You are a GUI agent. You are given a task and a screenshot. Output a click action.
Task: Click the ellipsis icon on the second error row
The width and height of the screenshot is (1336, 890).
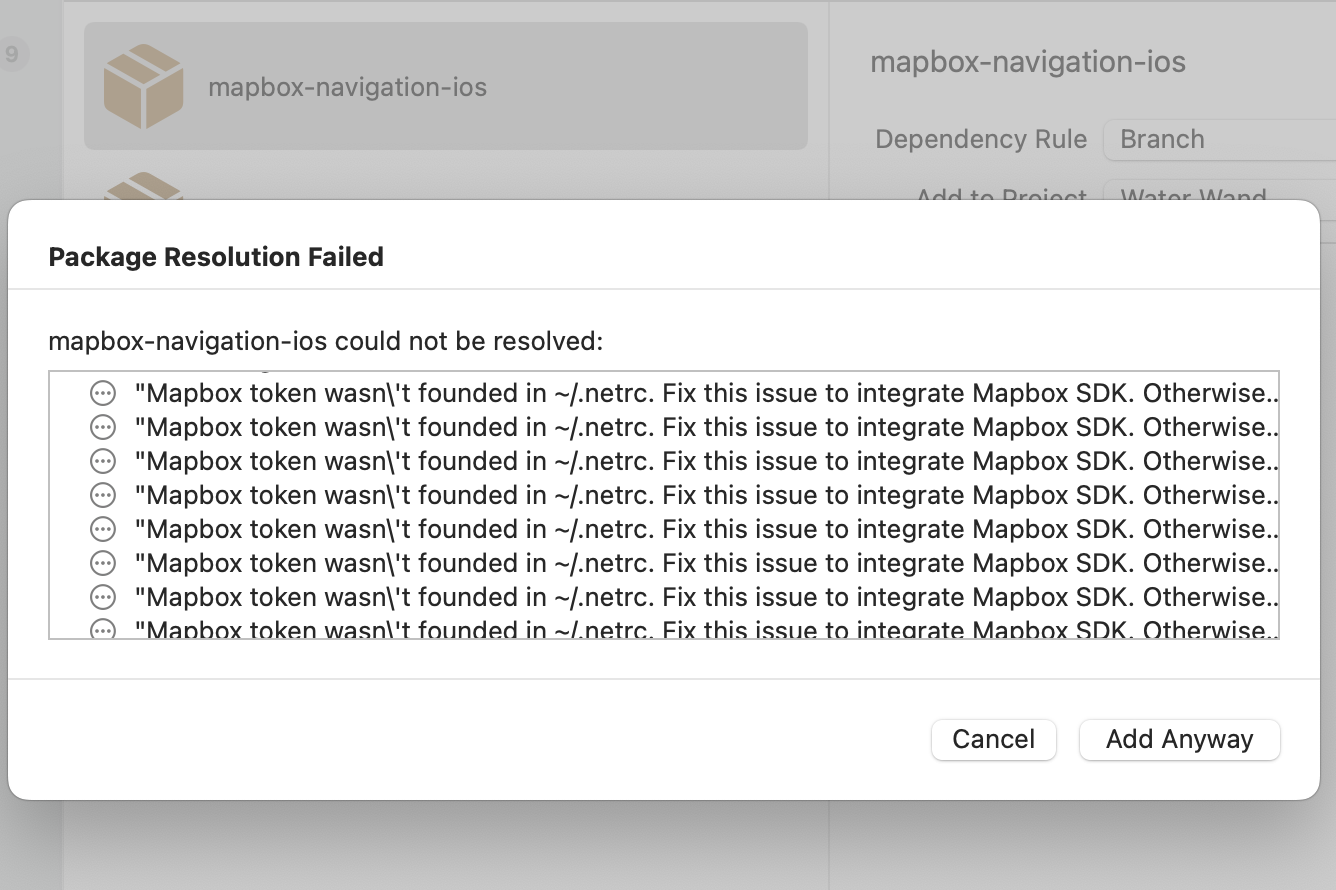103,427
